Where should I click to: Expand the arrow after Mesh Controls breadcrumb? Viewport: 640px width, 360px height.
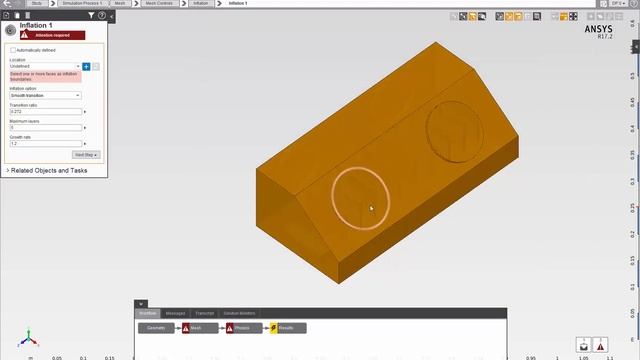pos(184,3)
